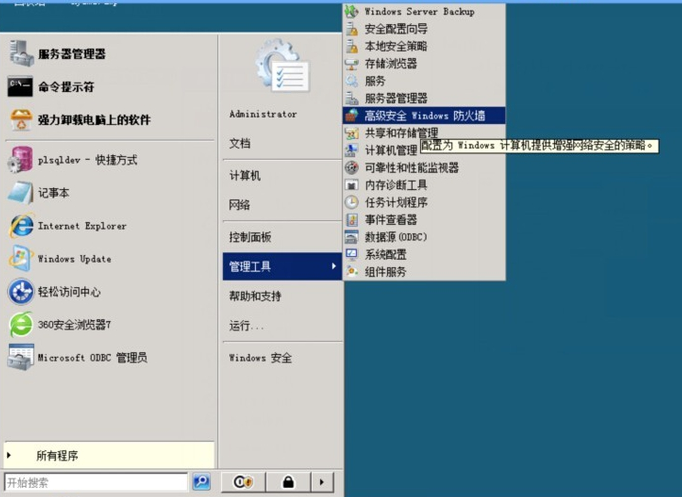Click Server Manager icon in Administrative Tools submenu
The width and height of the screenshot is (682, 497).
(x=351, y=98)
